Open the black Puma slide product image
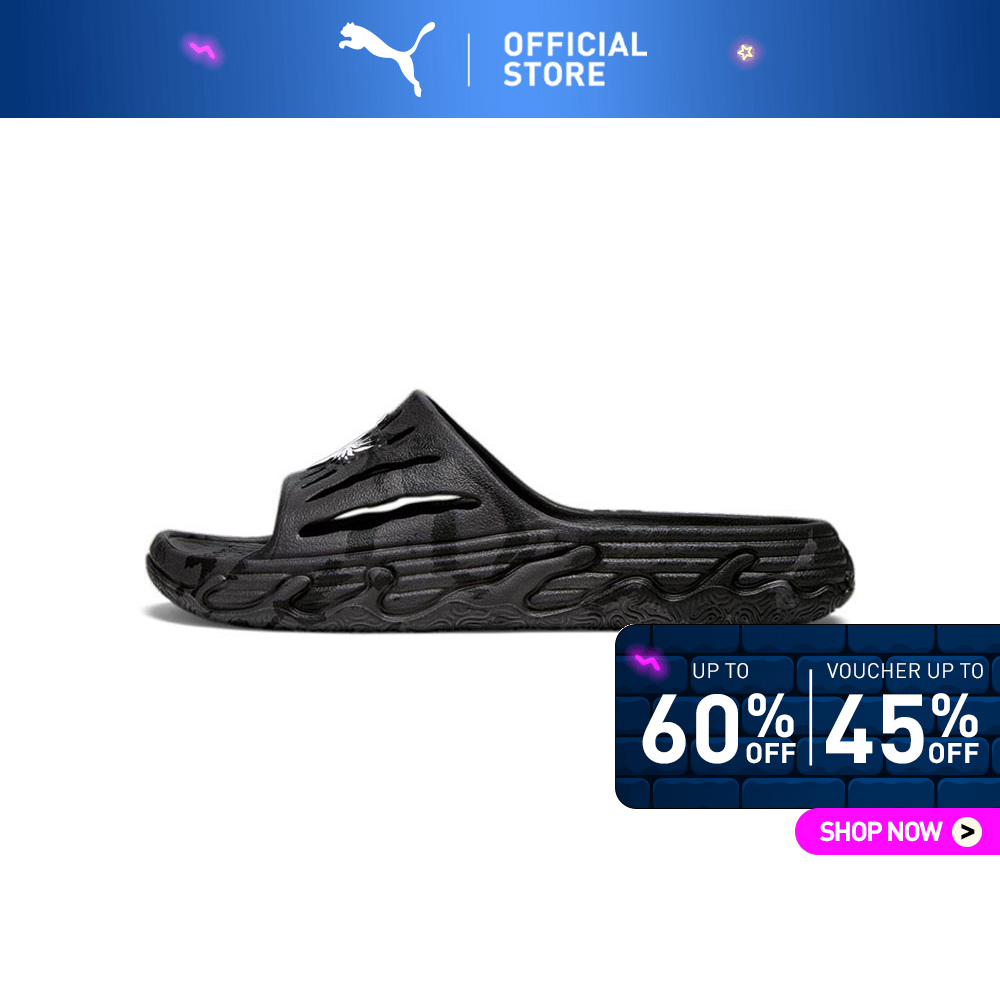Image resolution: width=1000 pixels, height=1000 pixels. [500, 511]
